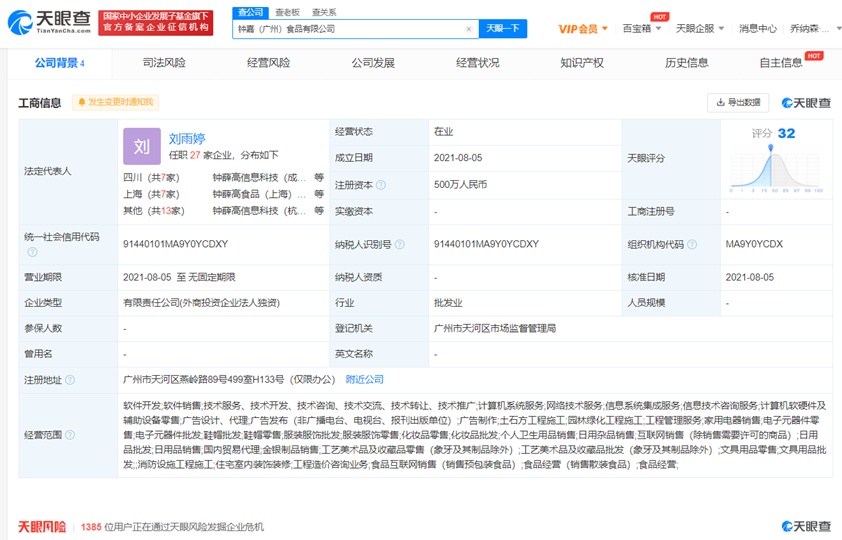Click the purple 刘 avatar
Screen dimensions: 842x540
click(142, 146)
